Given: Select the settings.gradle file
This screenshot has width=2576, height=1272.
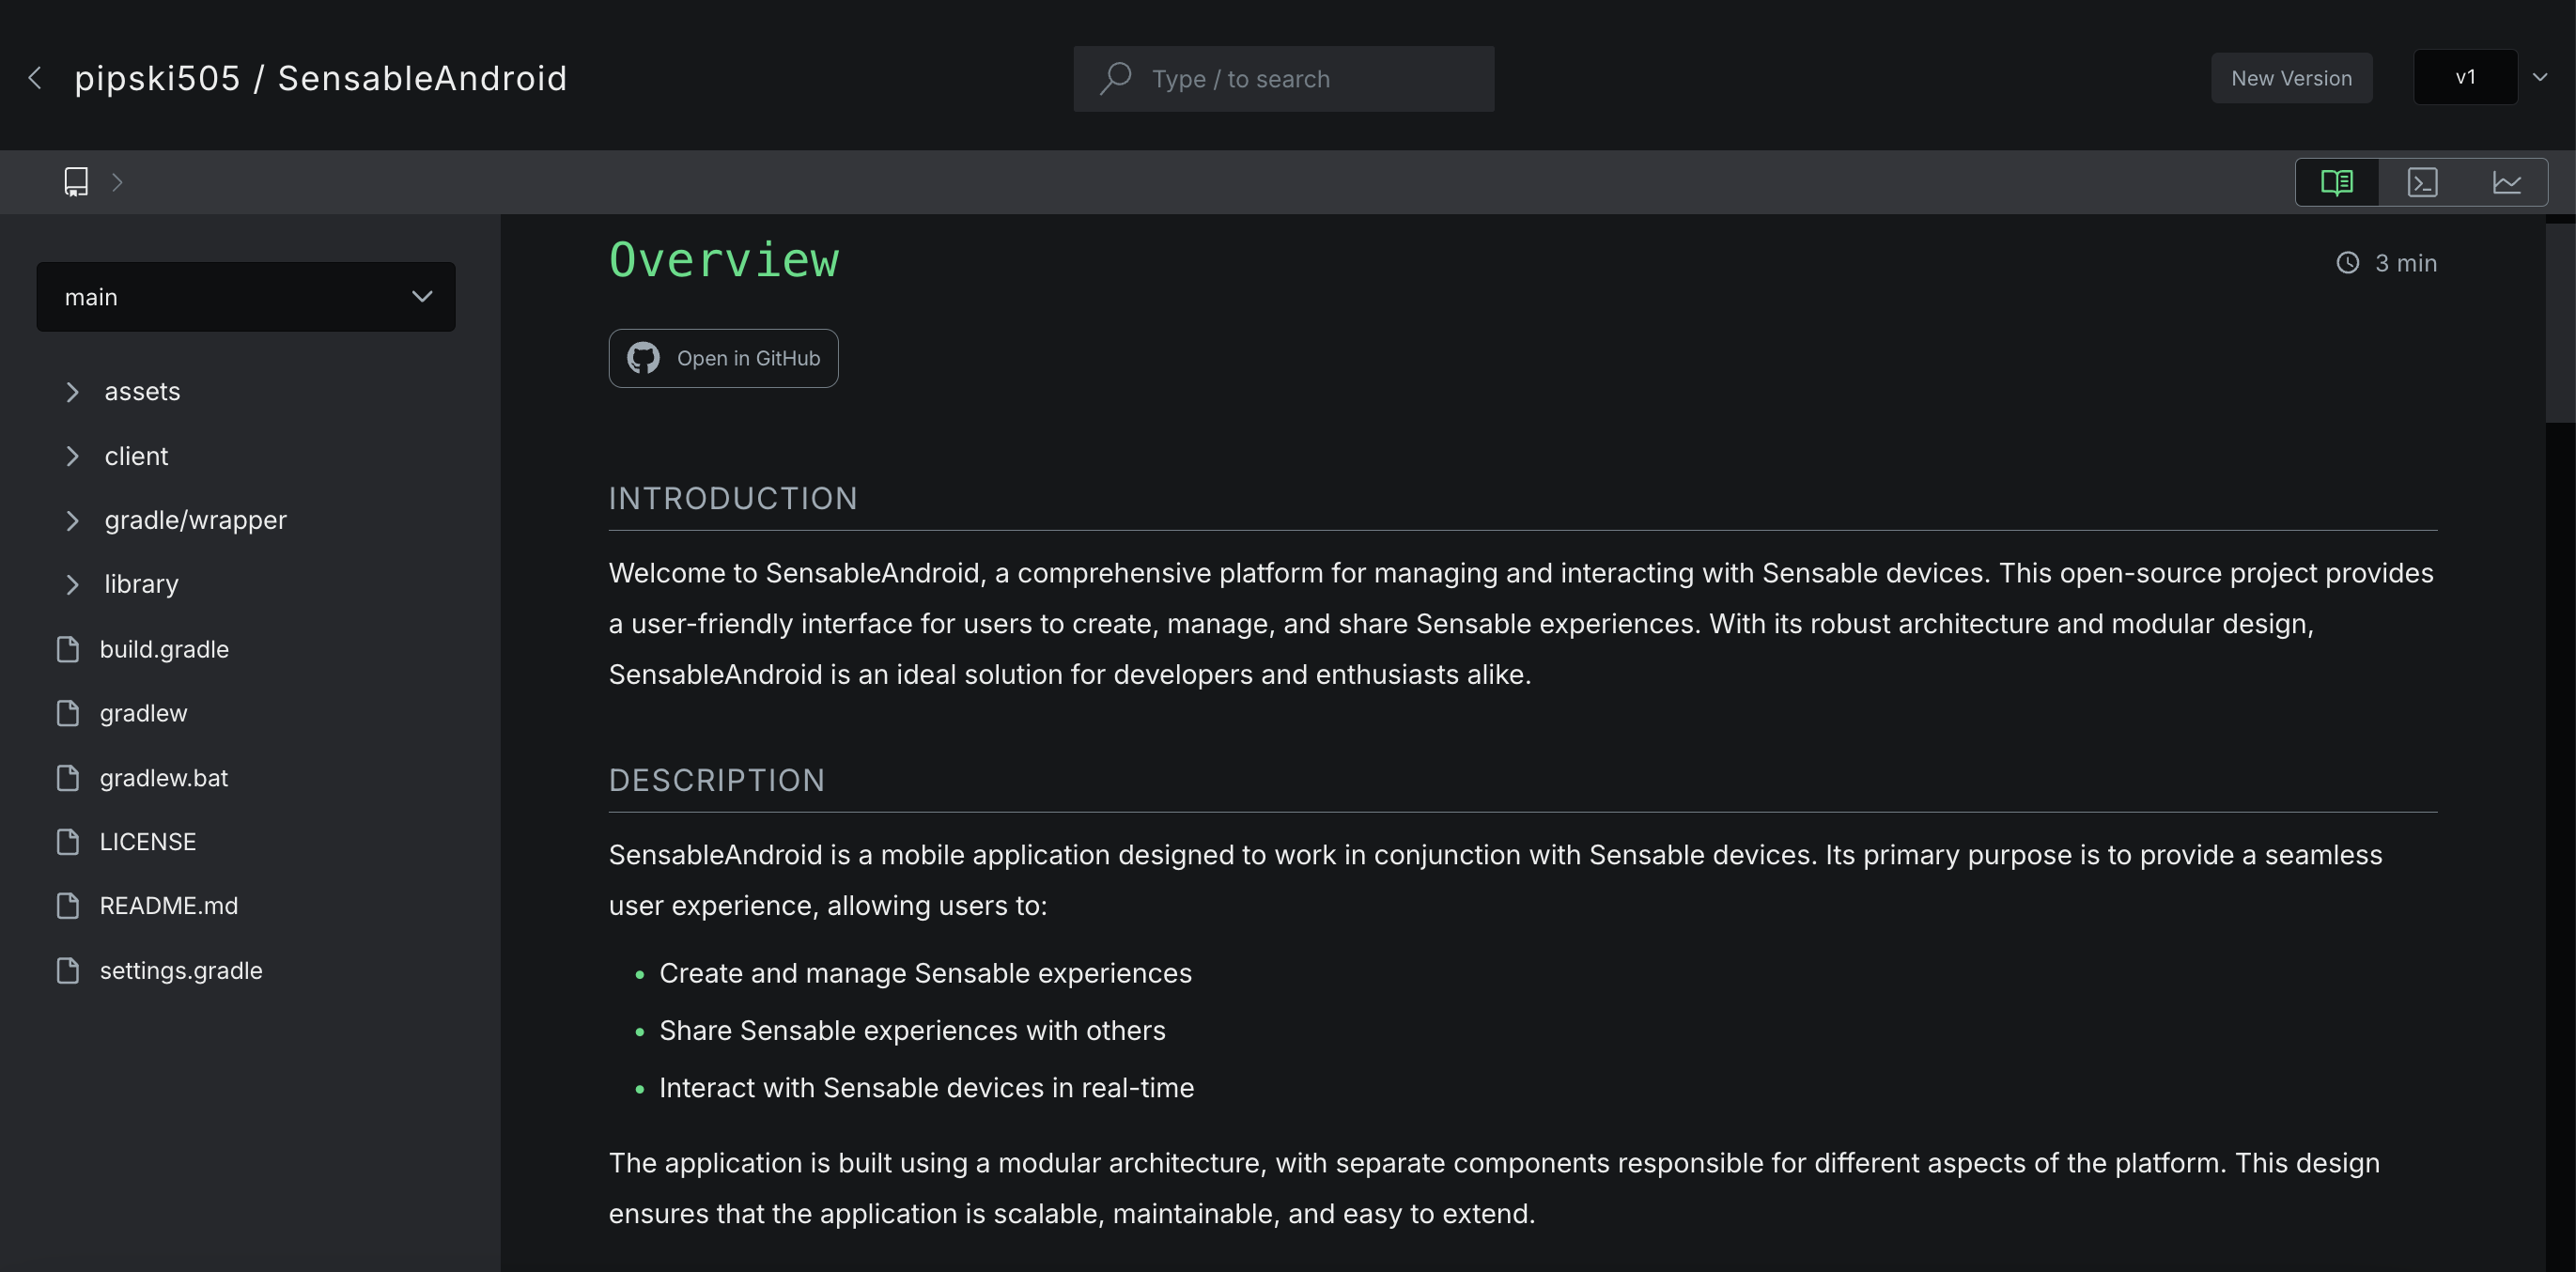Looking at the screenshot, I should point(180,968).
